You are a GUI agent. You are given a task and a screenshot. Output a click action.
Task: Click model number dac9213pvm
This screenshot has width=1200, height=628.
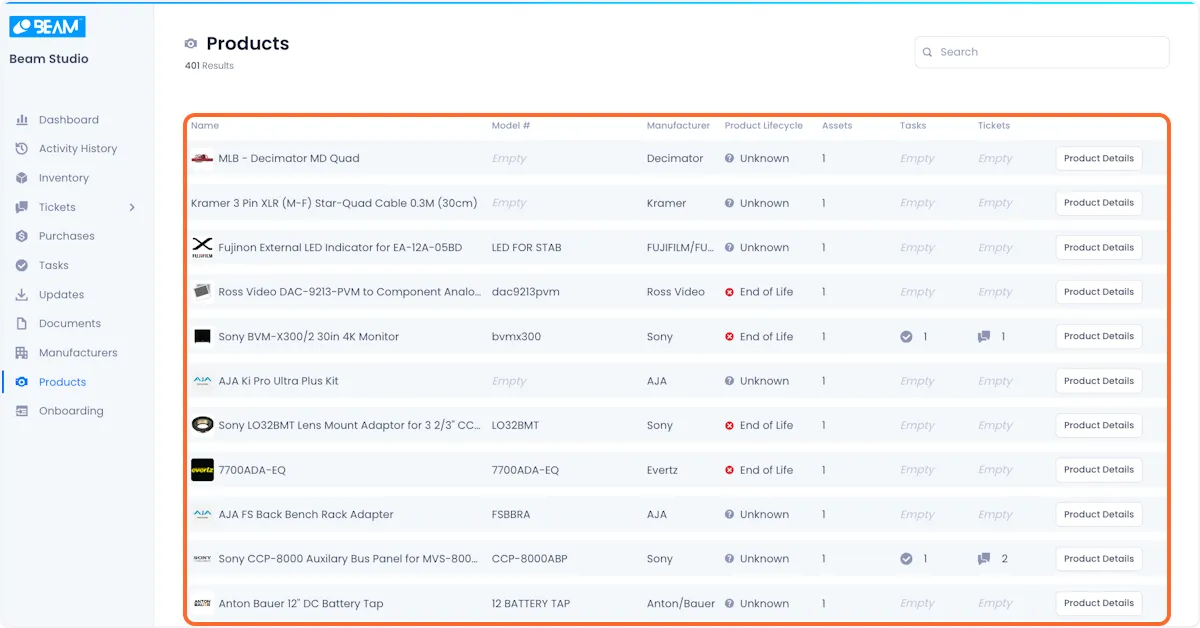(x=526, y=292)
